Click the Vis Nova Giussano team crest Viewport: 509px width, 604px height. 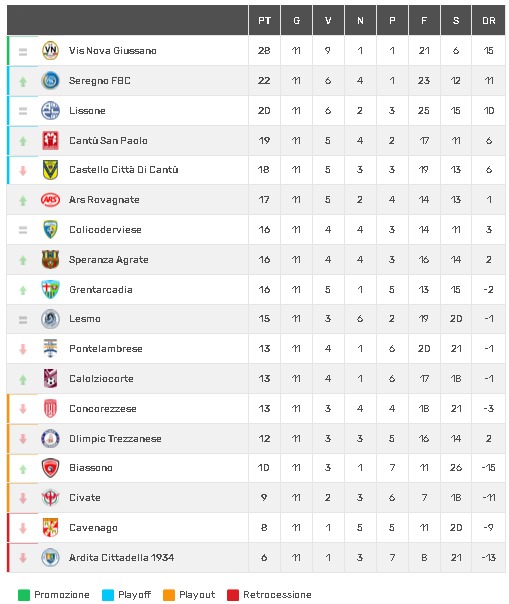tap(50, 50)
